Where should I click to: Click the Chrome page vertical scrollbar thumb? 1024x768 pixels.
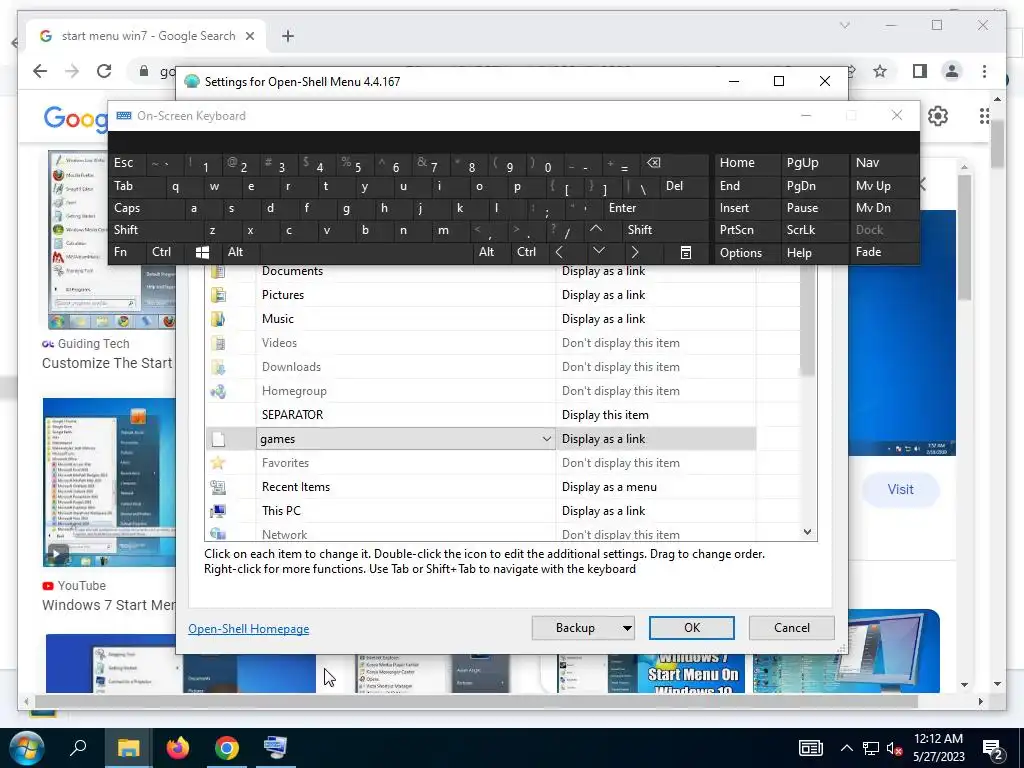pyautogui.click(x=997, y=144)
